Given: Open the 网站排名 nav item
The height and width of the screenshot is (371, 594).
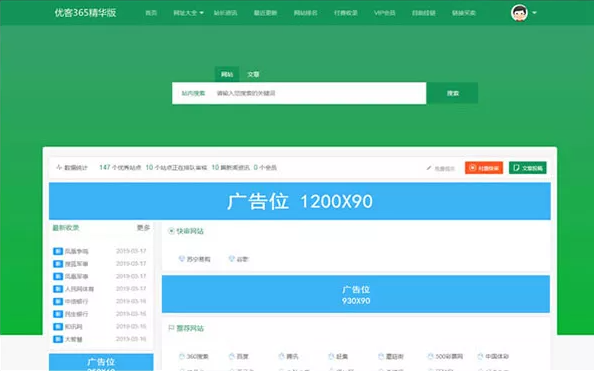Looking at the screenshot, I should click(305, 13).
